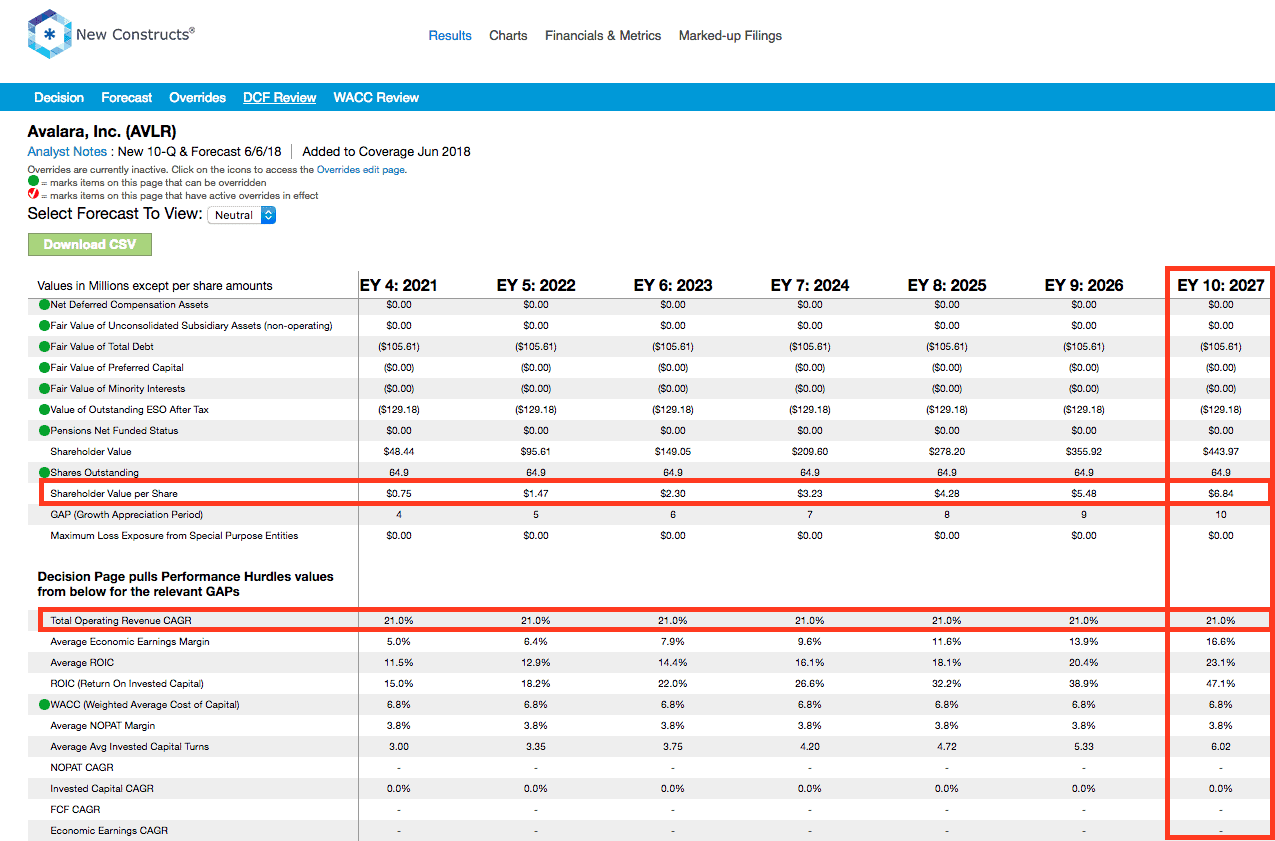Click the Economic Earnings CAGR row label
Image resolution: width=1275 pixels, height=841 pixels.
109,830
